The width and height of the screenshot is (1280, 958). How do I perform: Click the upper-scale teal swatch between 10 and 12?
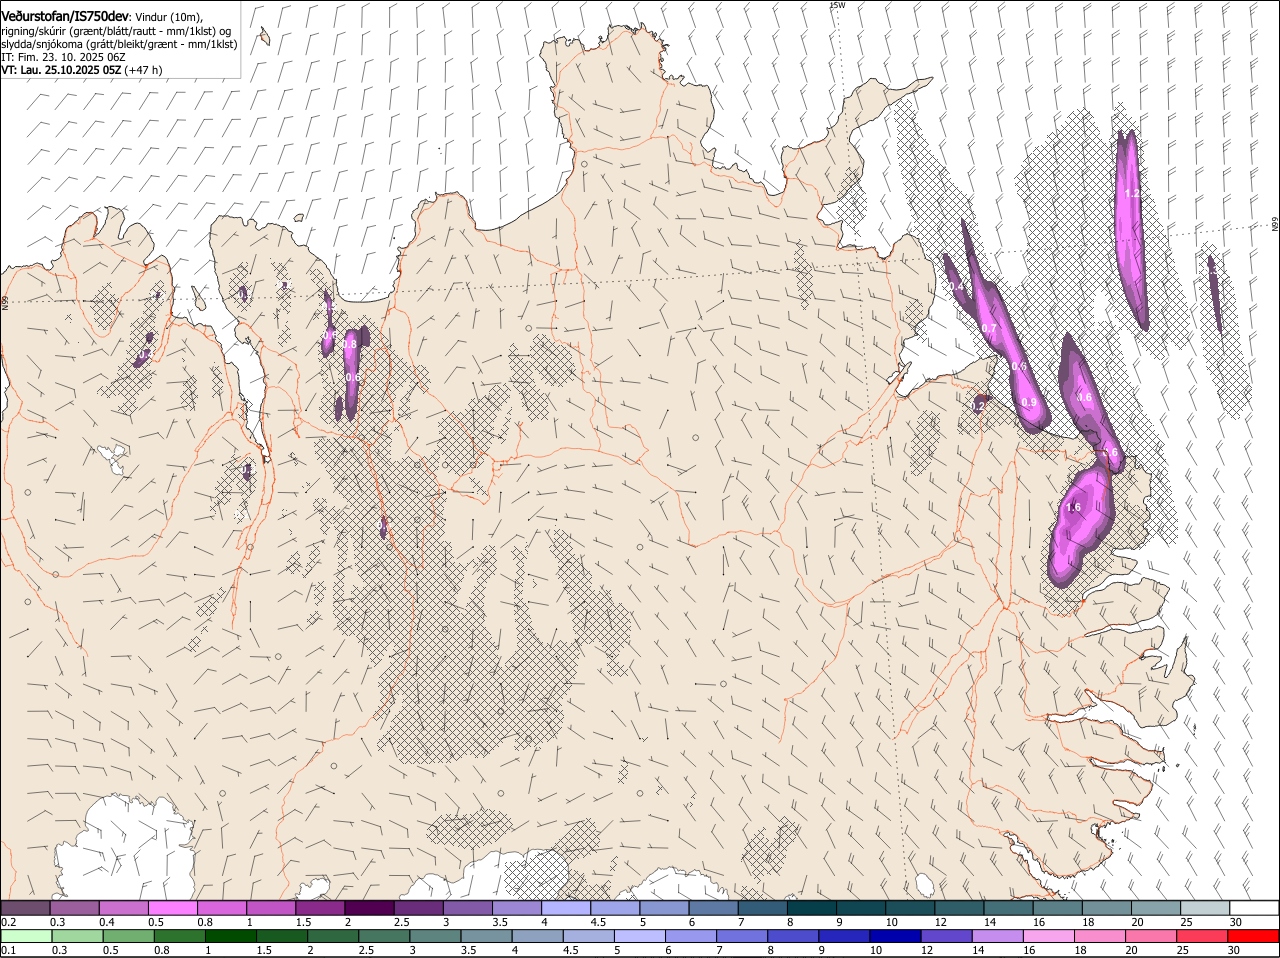pyautogui.click(x=909, y=907)
